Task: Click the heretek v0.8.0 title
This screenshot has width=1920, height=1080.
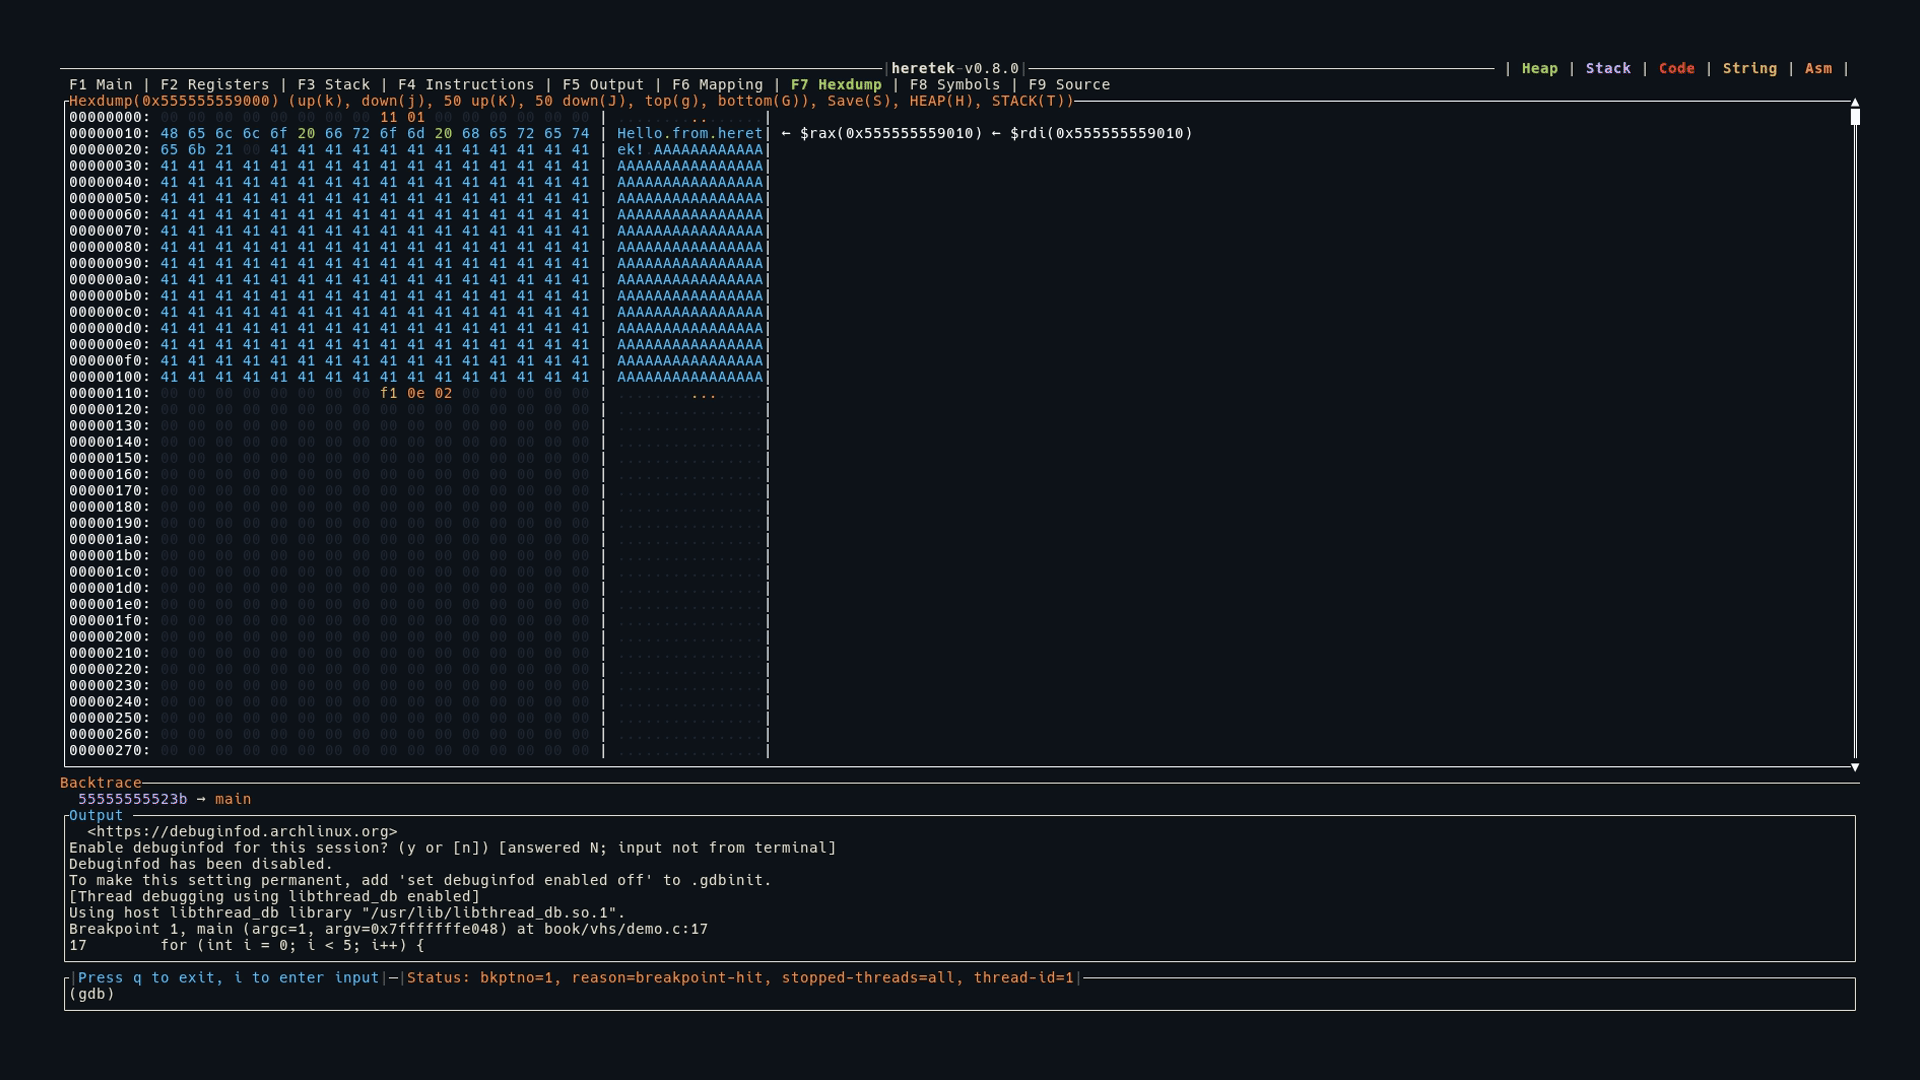Action: pyautogui.click(x=955, y=69)
